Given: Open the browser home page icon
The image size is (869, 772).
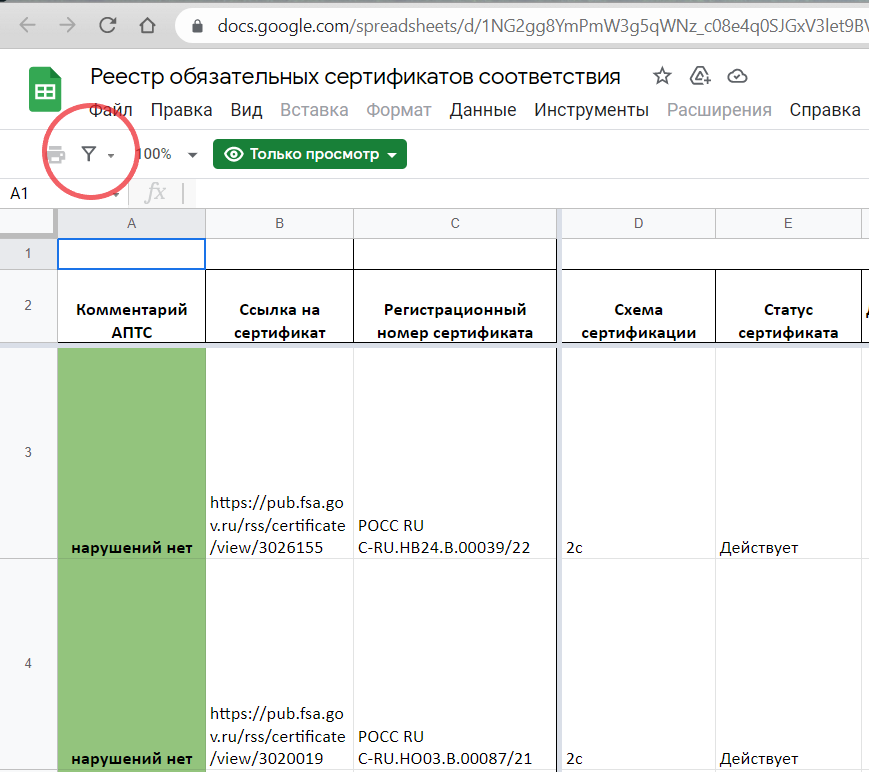Looking at the screenshot, I should point(147,25).
